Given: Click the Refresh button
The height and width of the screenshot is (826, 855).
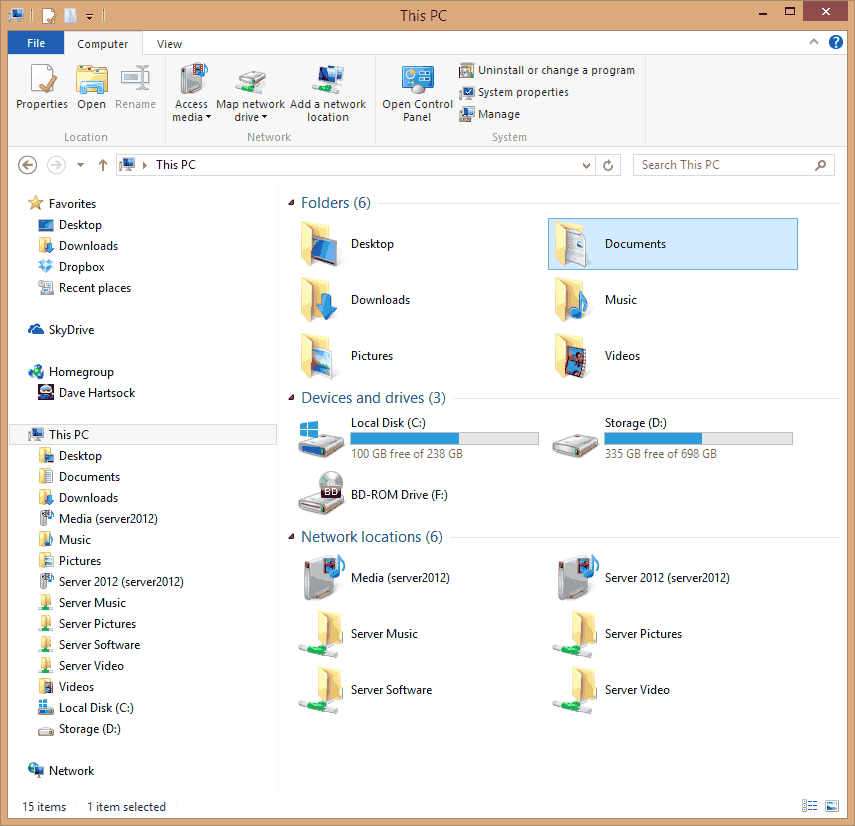Looking at the screenshot, I should pyautogui.click(x=608, y=165).
